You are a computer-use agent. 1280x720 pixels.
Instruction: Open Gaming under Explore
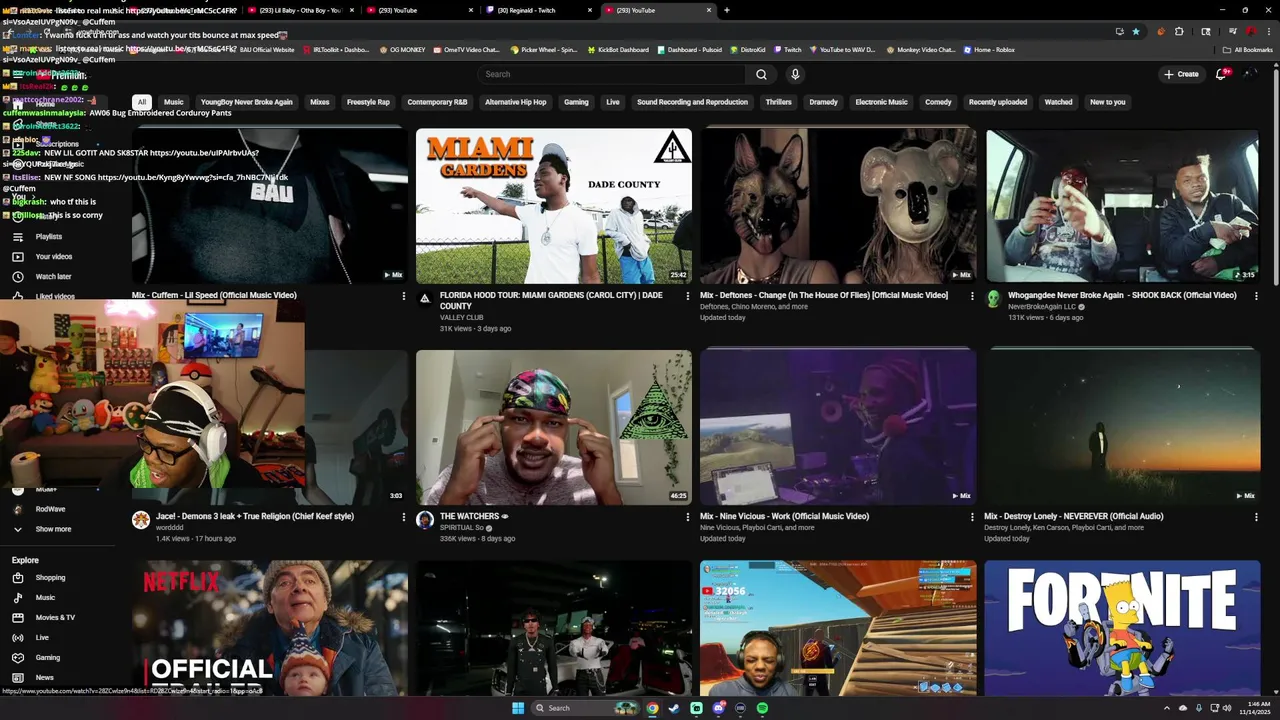pyautogui.click(x=48, y=658)
